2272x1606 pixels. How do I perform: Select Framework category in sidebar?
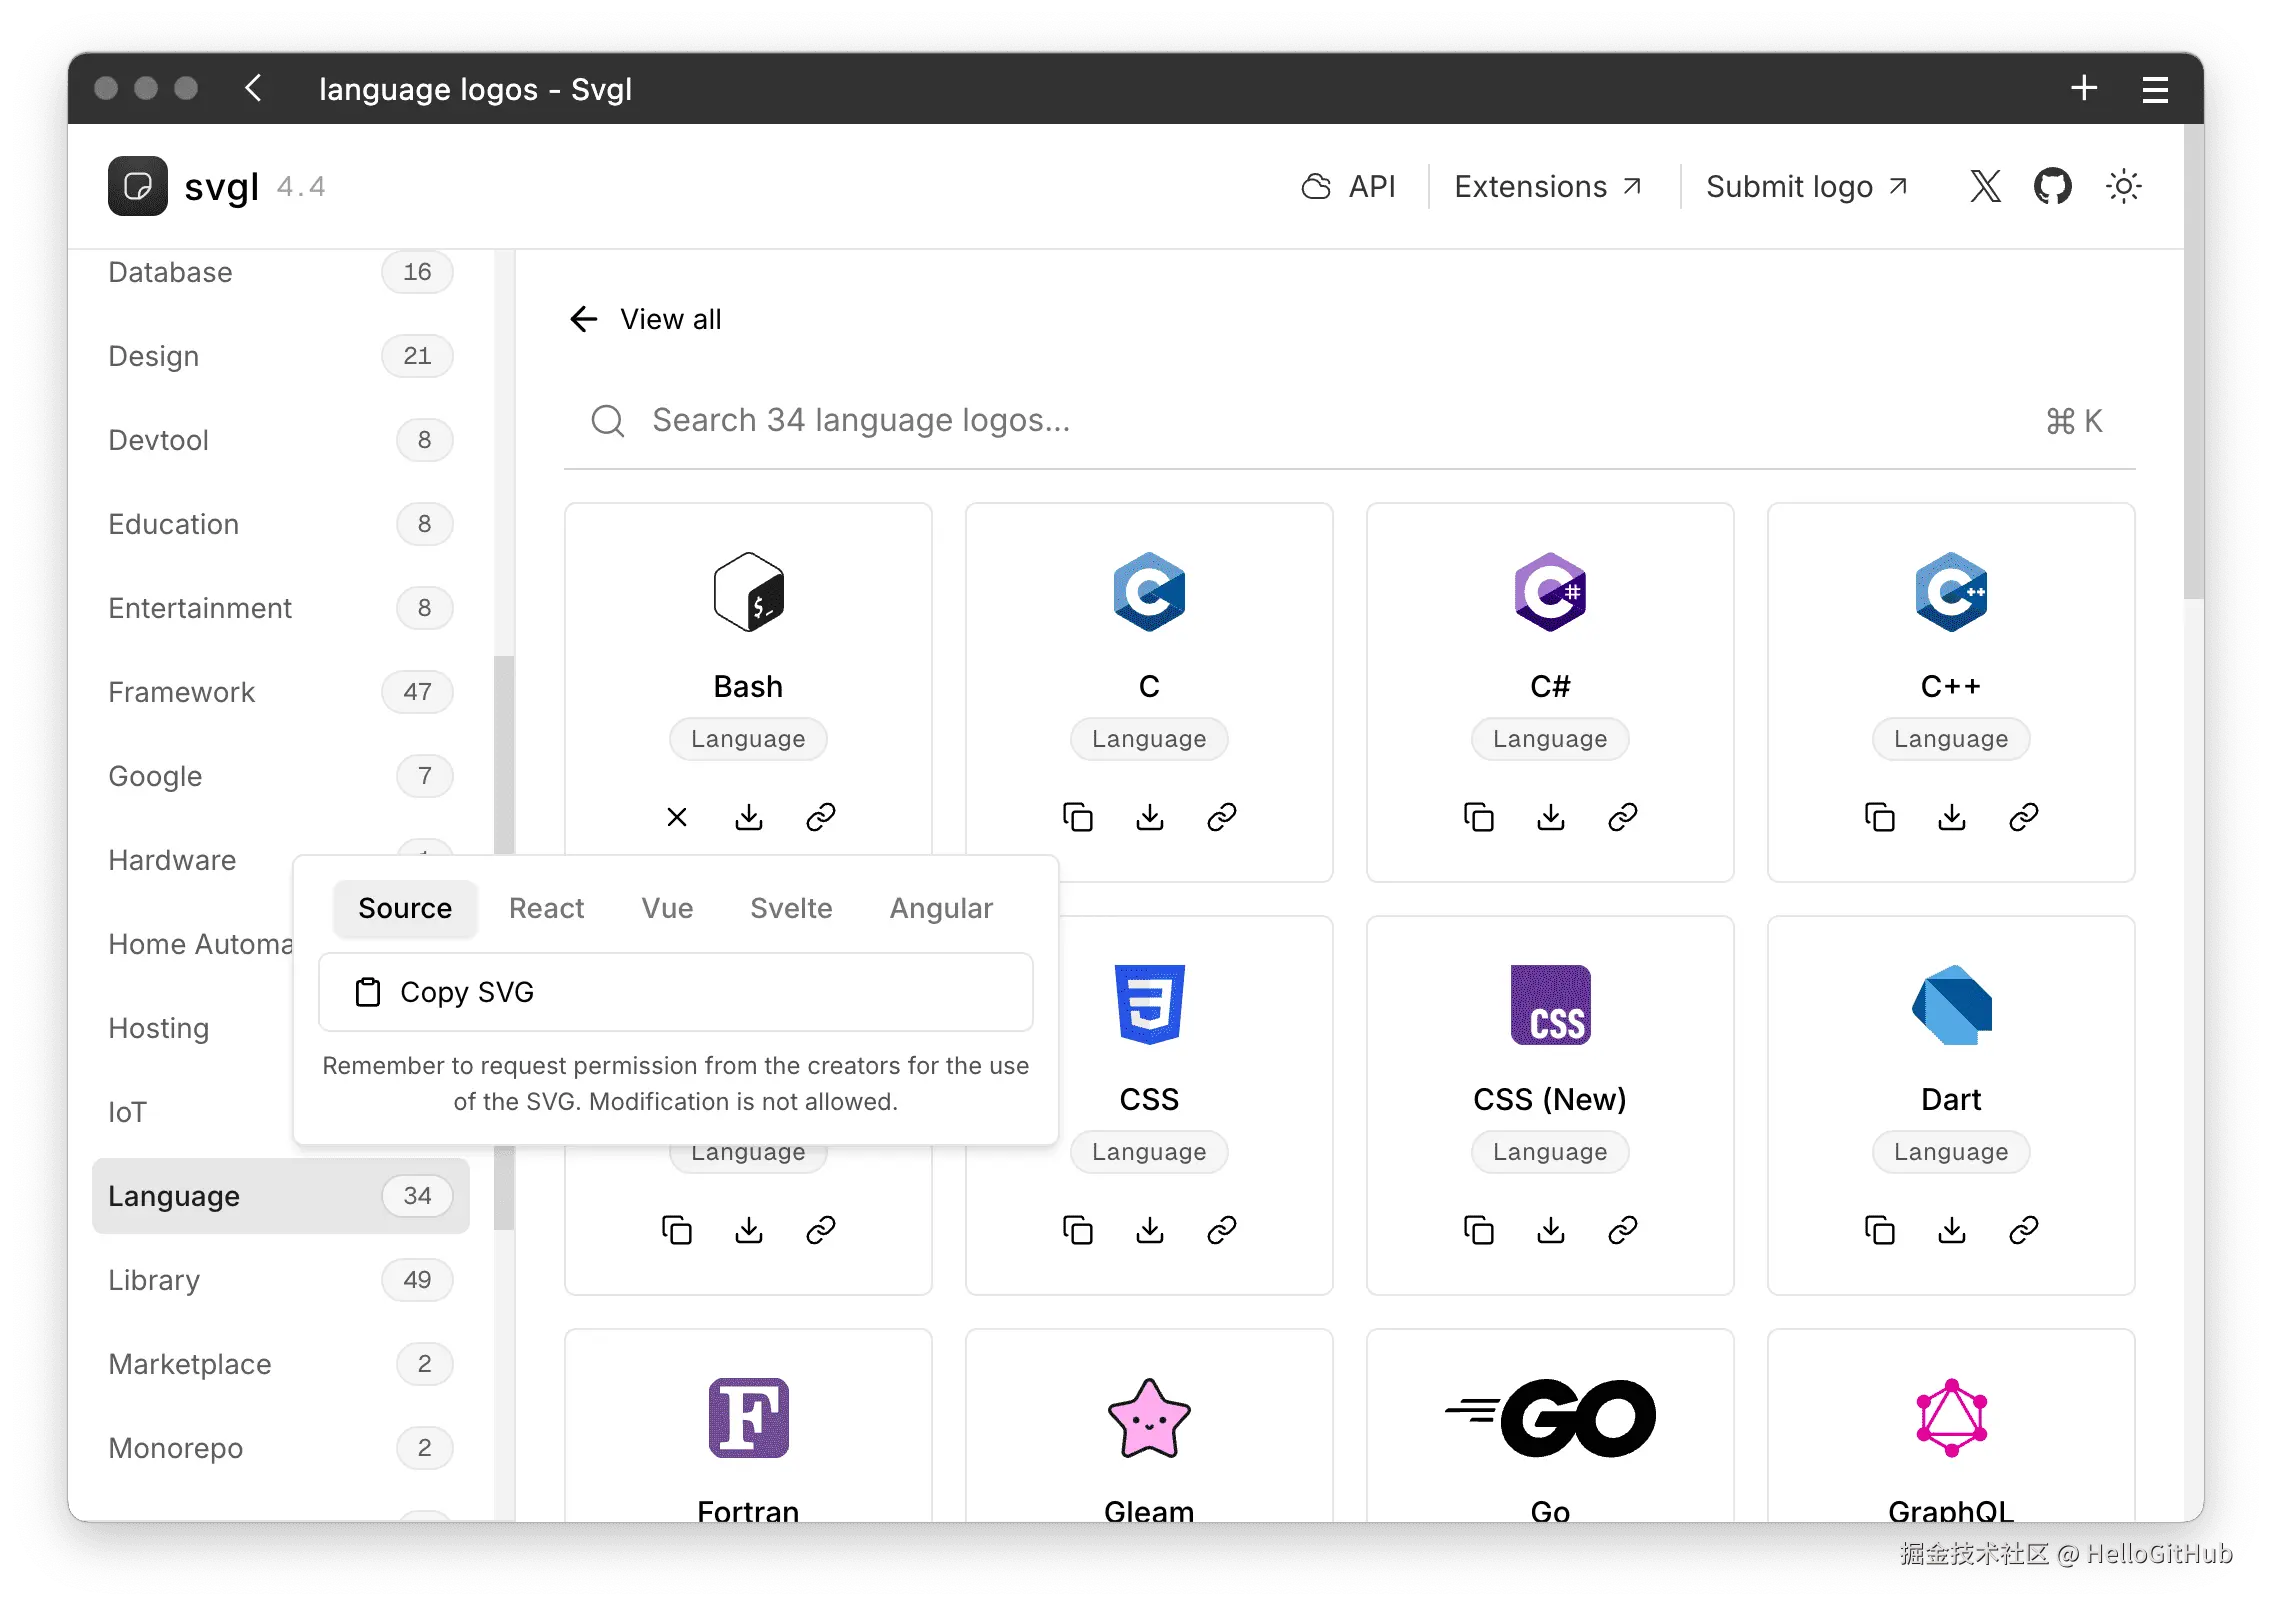(x=182, y=692)
